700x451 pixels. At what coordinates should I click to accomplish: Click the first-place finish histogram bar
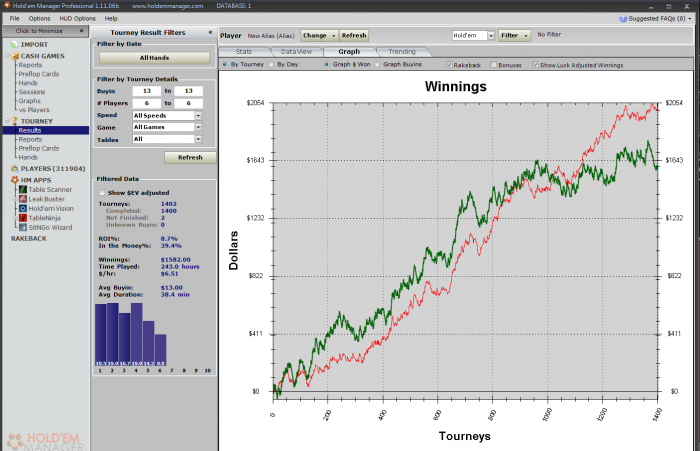pos(100,335)
